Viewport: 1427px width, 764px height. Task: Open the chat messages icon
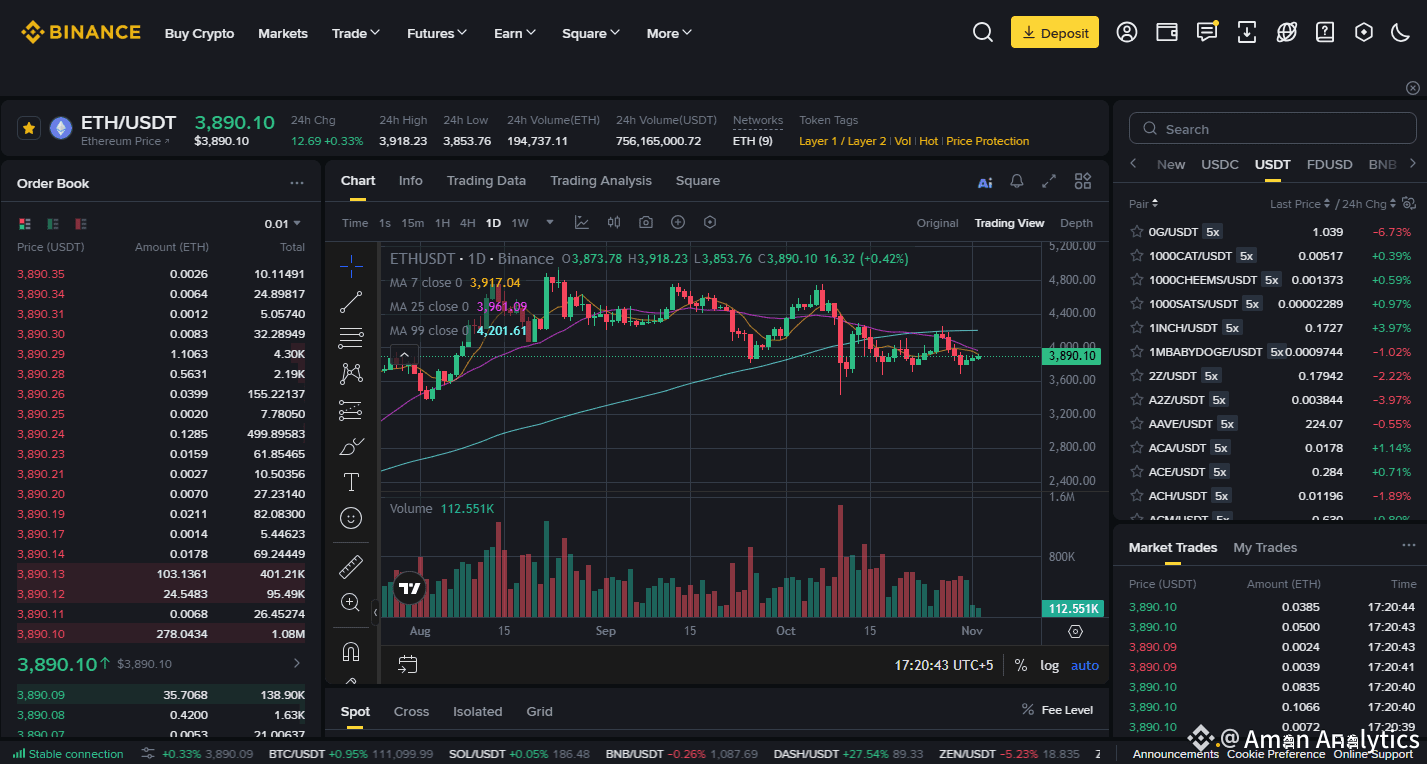(x=1207, y=32)
